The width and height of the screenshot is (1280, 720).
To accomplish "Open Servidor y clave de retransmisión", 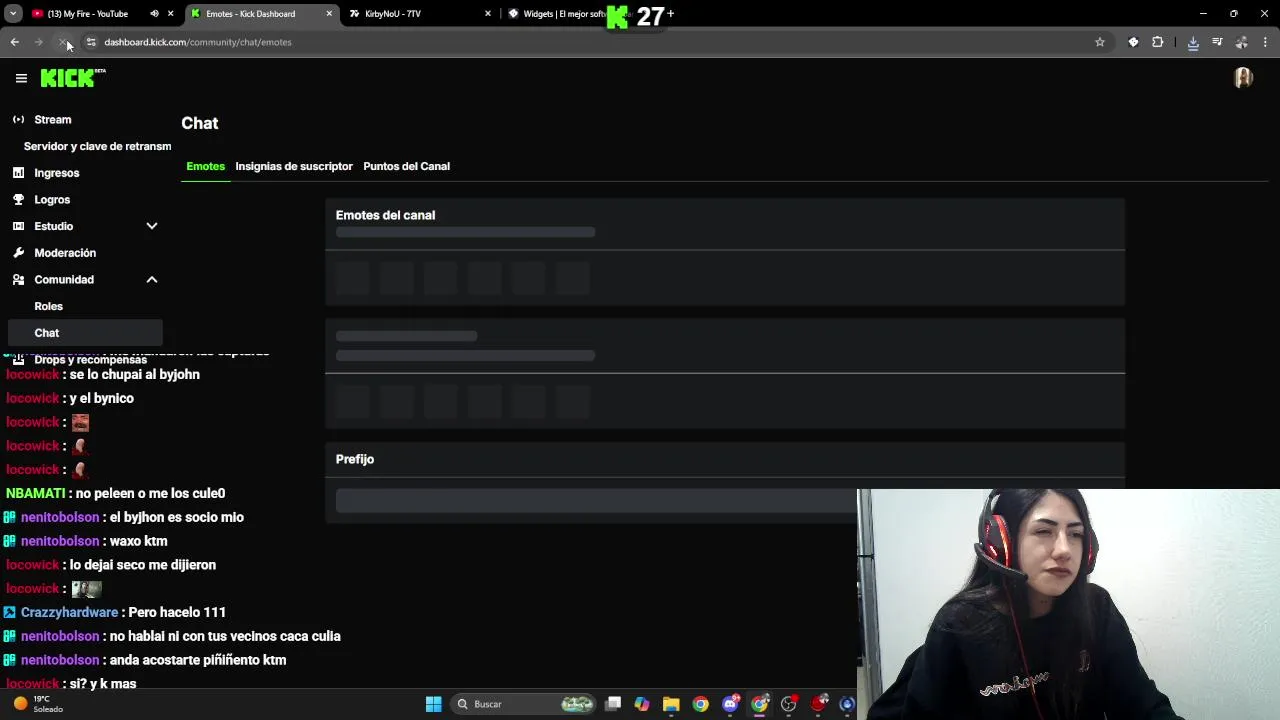I will [x=97, y=146].
